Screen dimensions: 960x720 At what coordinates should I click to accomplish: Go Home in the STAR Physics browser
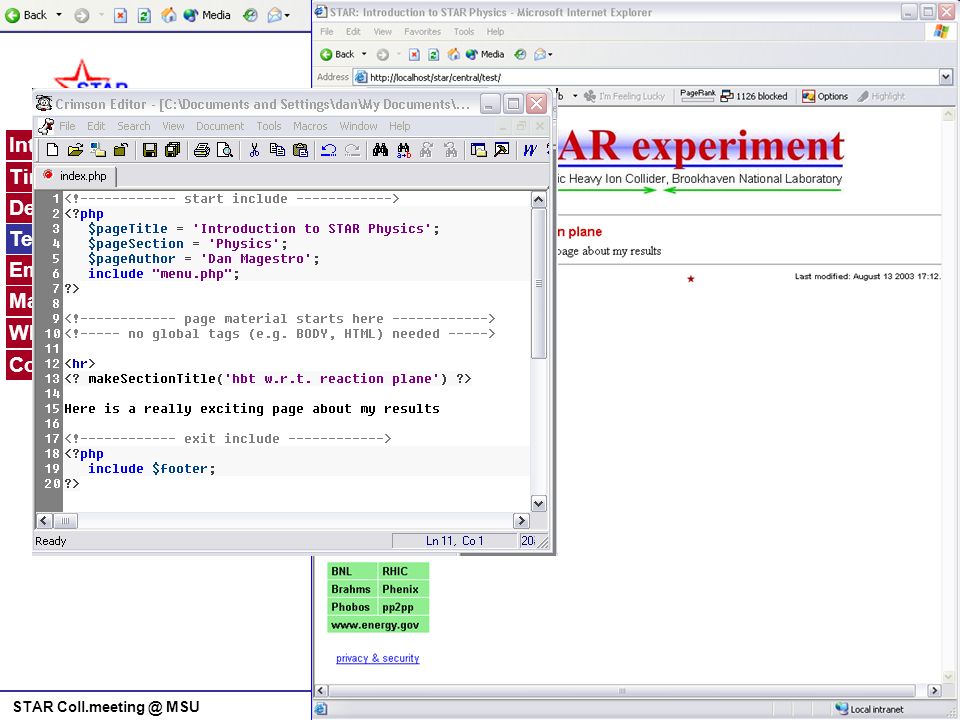pos(453,54)
